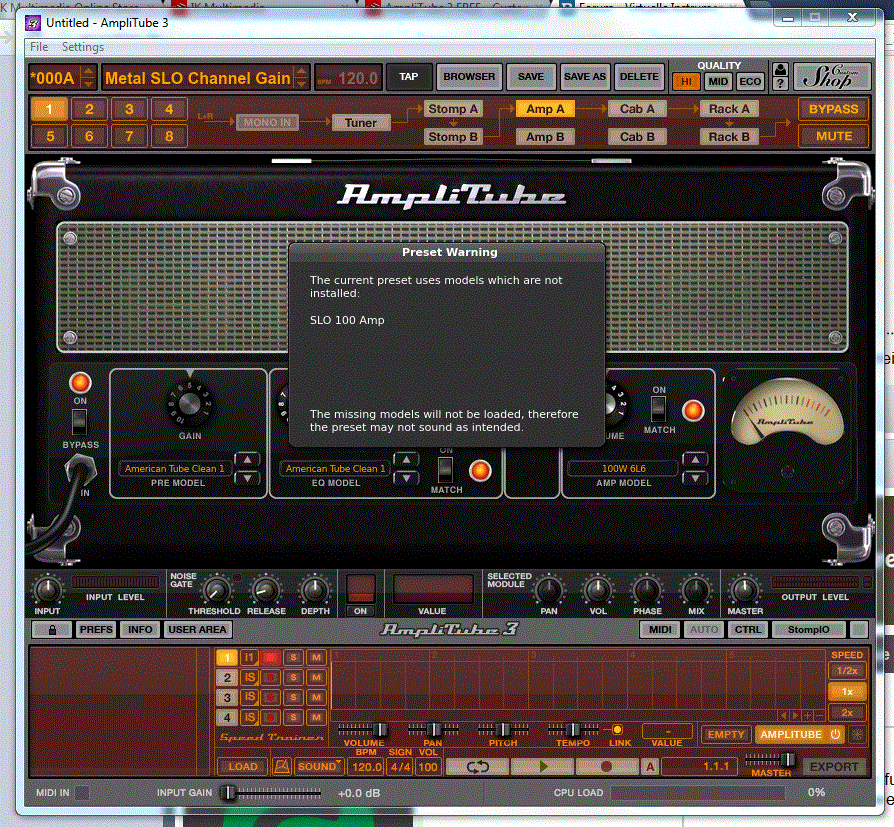
Task: Click the recorder PITCH slider
Action: tap(503, 729)
